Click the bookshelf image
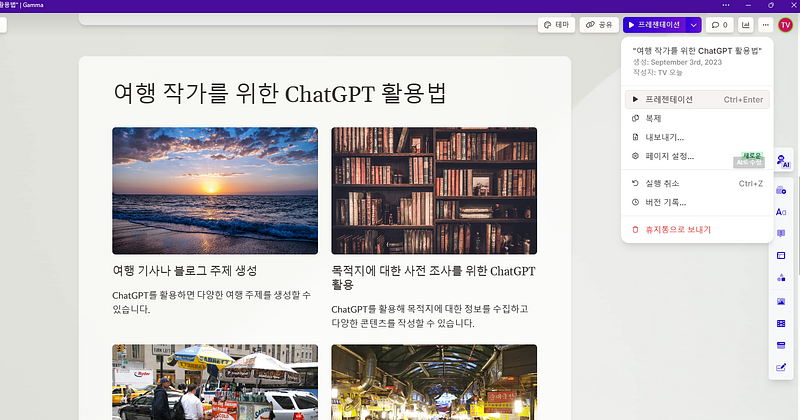 (434, 190)
